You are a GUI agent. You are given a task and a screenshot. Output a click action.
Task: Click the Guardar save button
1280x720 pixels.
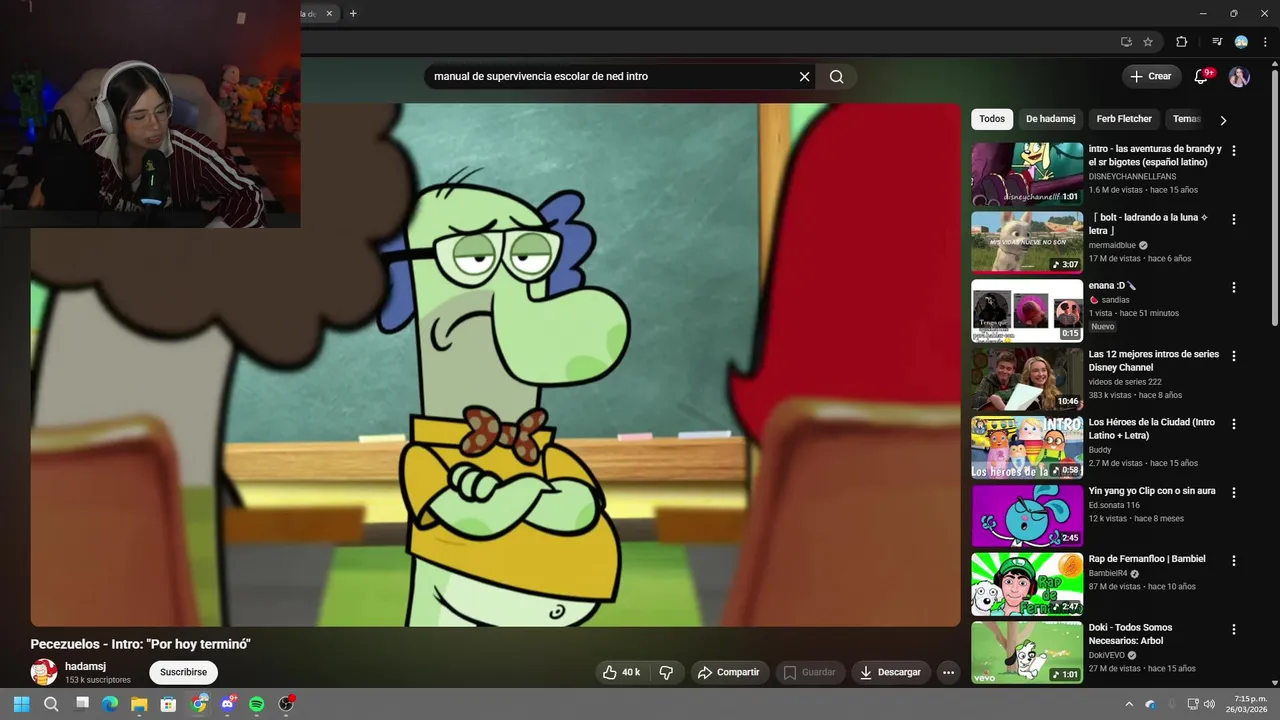[809, 672]
